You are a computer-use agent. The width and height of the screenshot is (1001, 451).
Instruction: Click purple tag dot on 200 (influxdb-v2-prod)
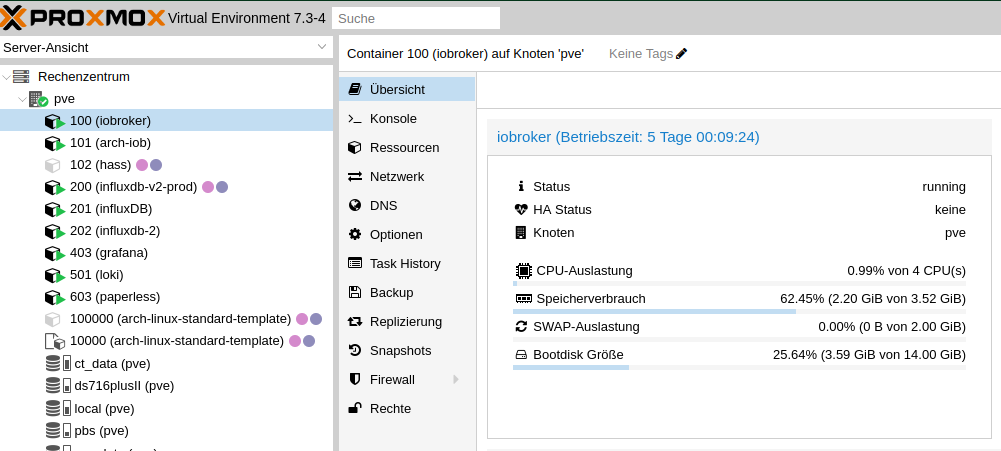[222, 187]
